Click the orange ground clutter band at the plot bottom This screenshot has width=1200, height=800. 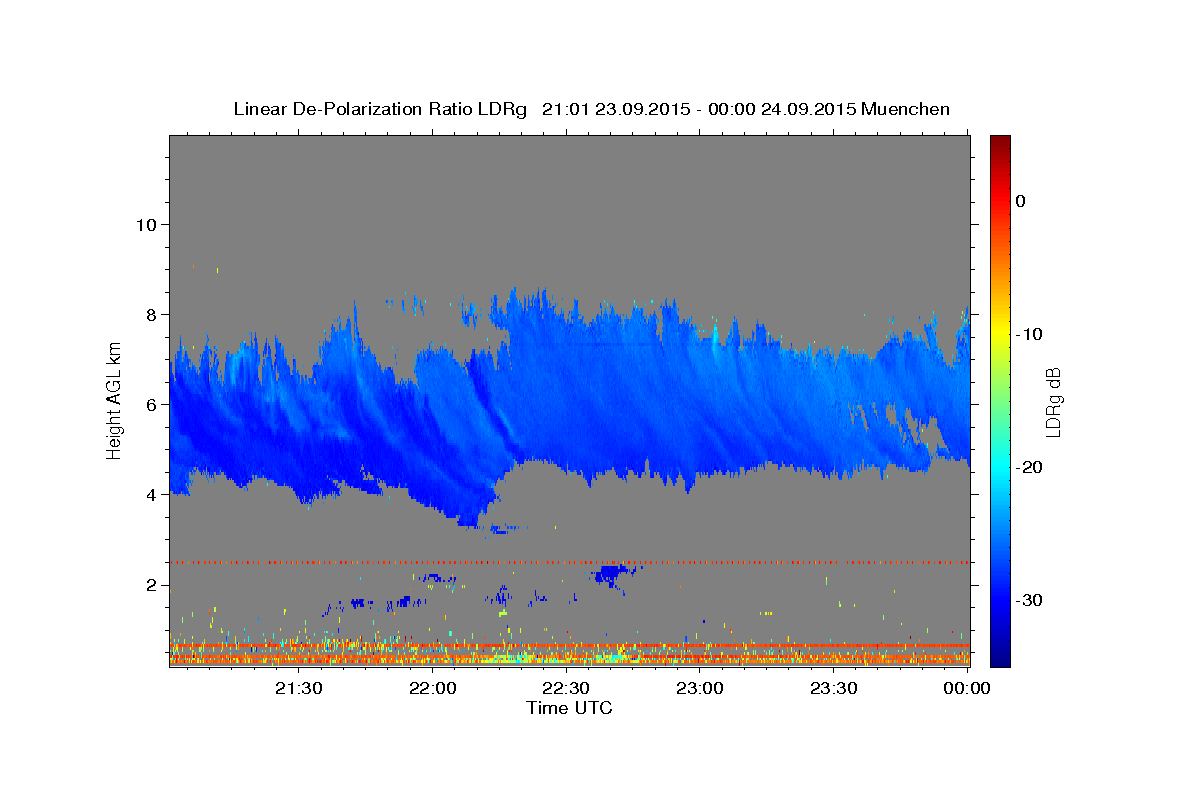[569, 659]
